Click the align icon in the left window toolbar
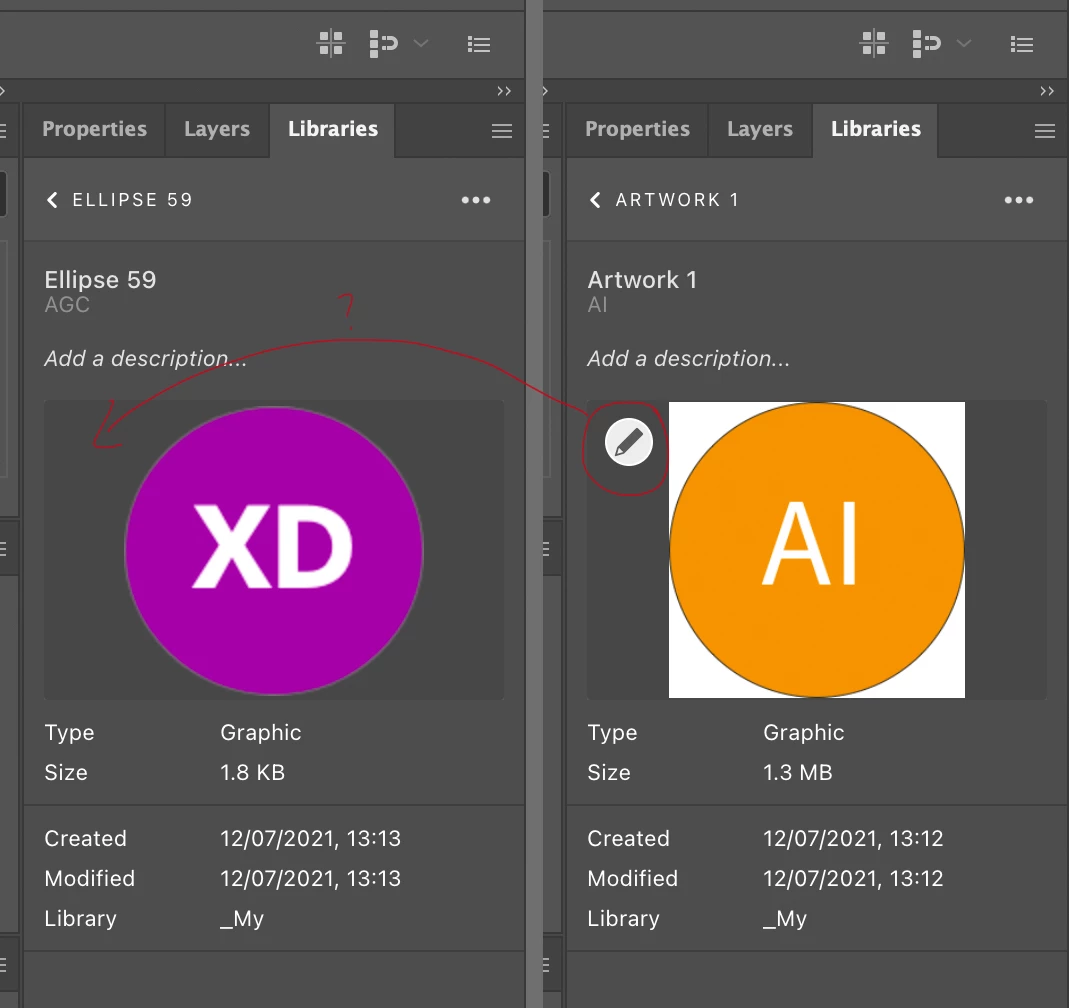 pyautogui.click(x=384, y=44)
